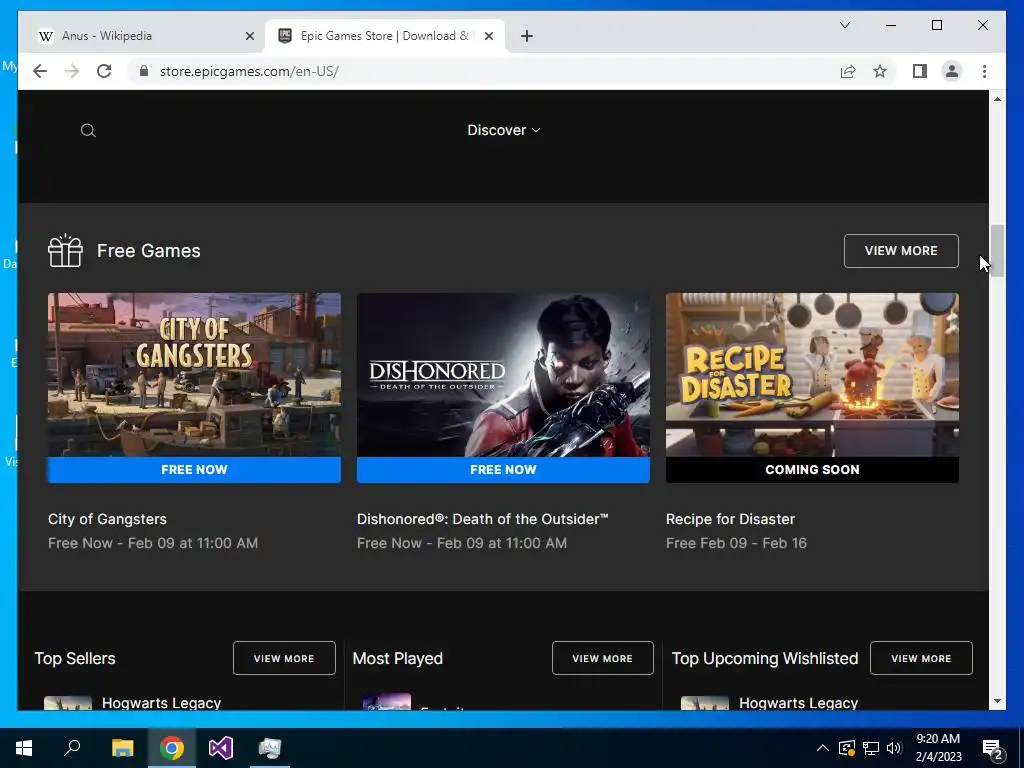Screen dimensions: 1024x768
Task: Switch to the Anus - Wikipedia tab
Action: [x=145, y=36]
